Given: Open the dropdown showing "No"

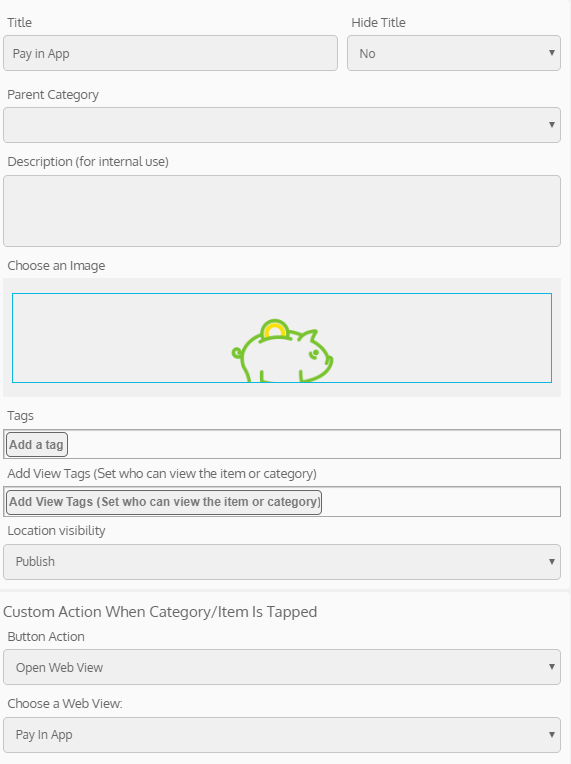Looking at the screenshot, I should coord(454,53).
